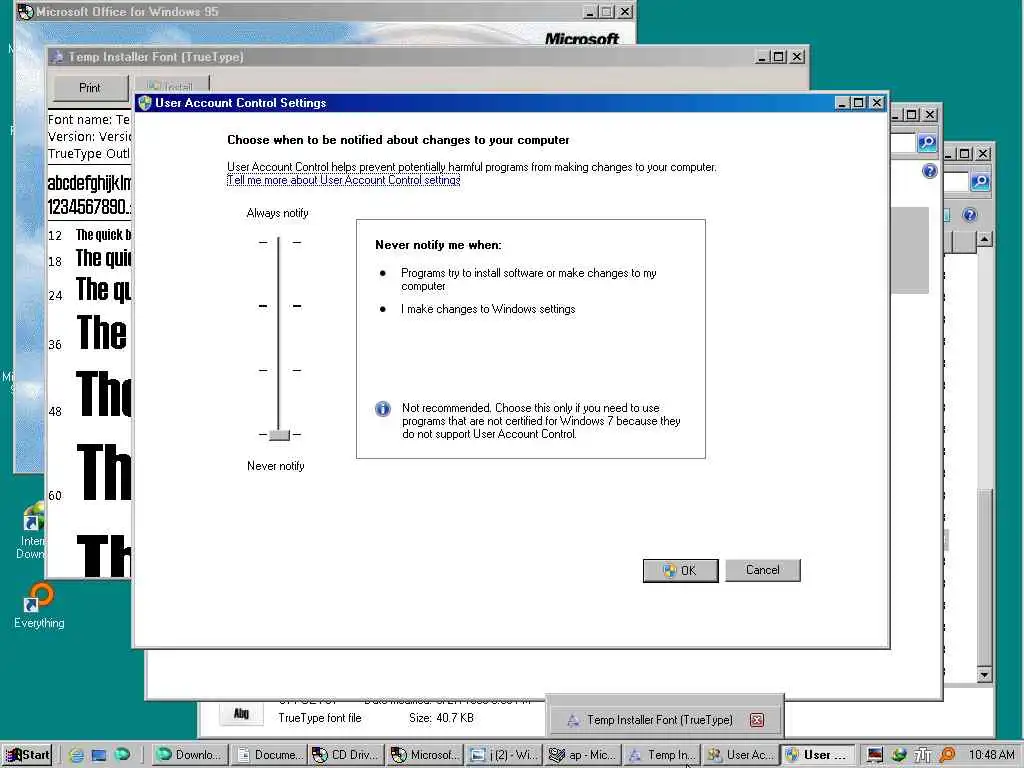Open the Everything desktop shortcut

click(x=39, y=605)
